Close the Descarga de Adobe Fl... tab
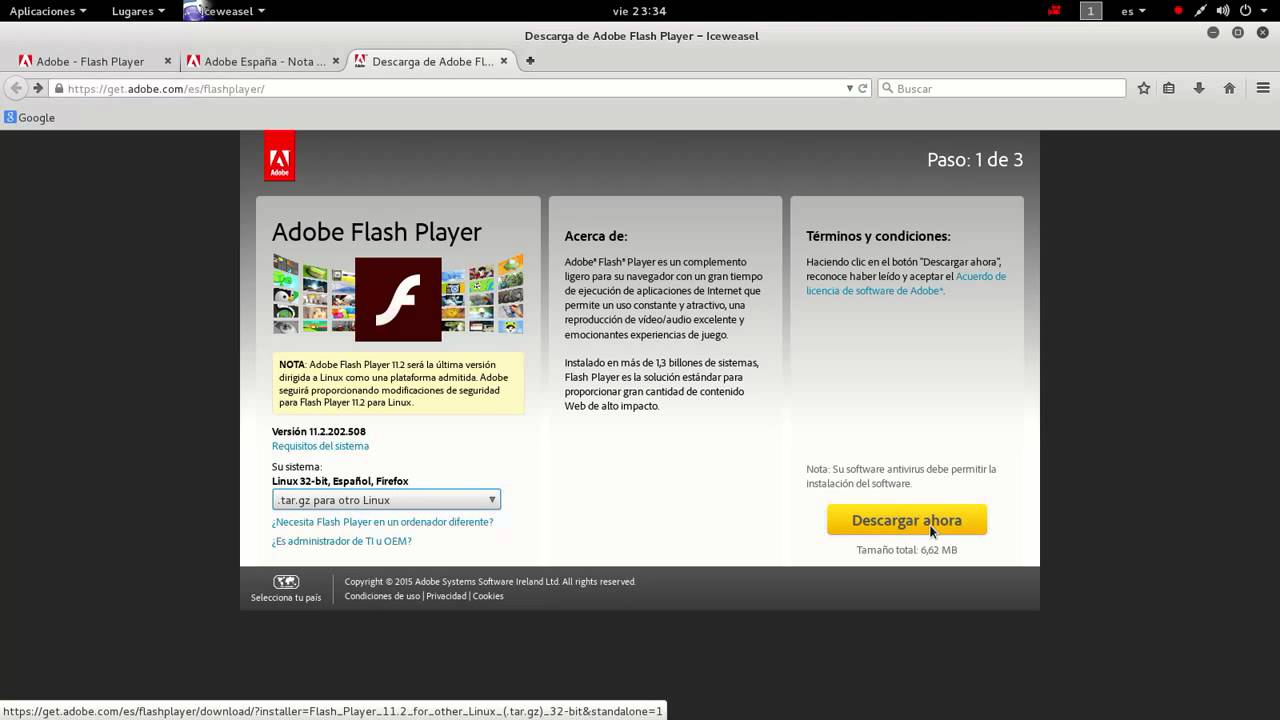The image size is (1280, 720). click(504, 61)
